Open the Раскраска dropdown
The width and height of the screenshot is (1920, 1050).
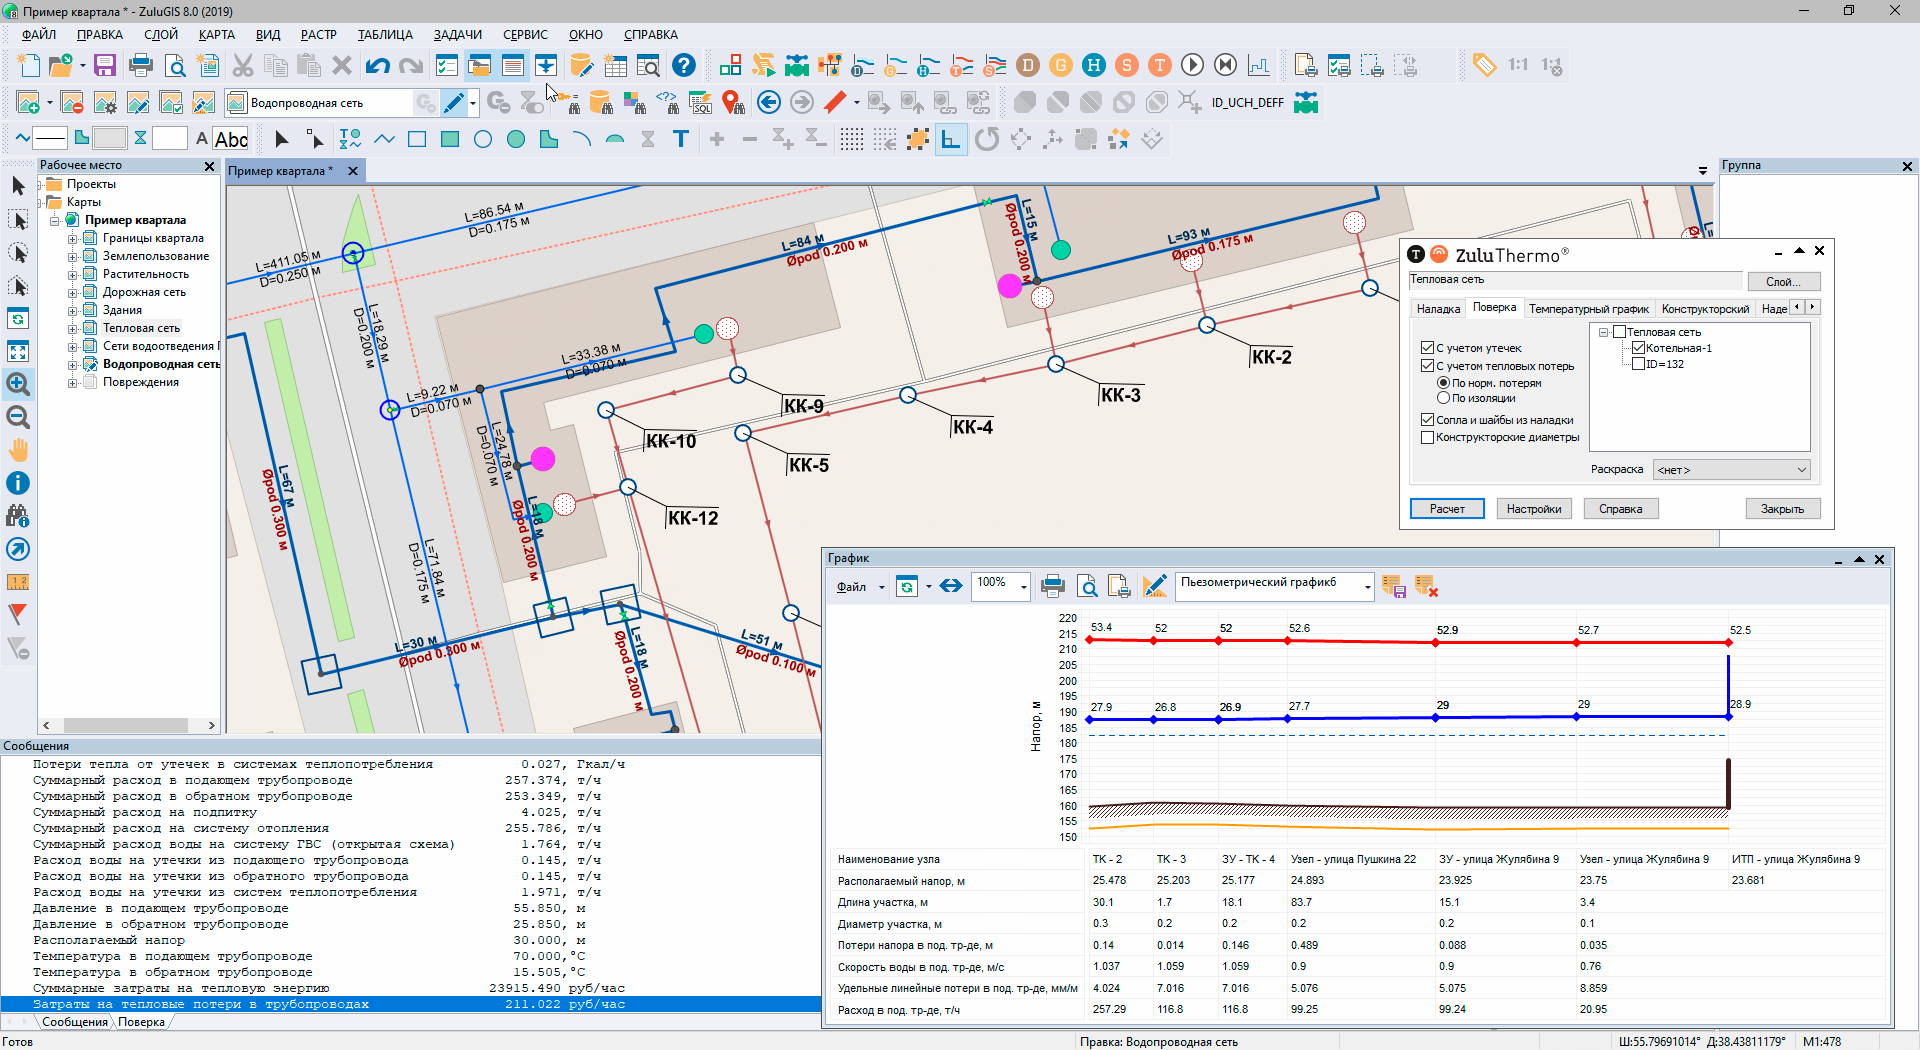[x=1731, y=470]
